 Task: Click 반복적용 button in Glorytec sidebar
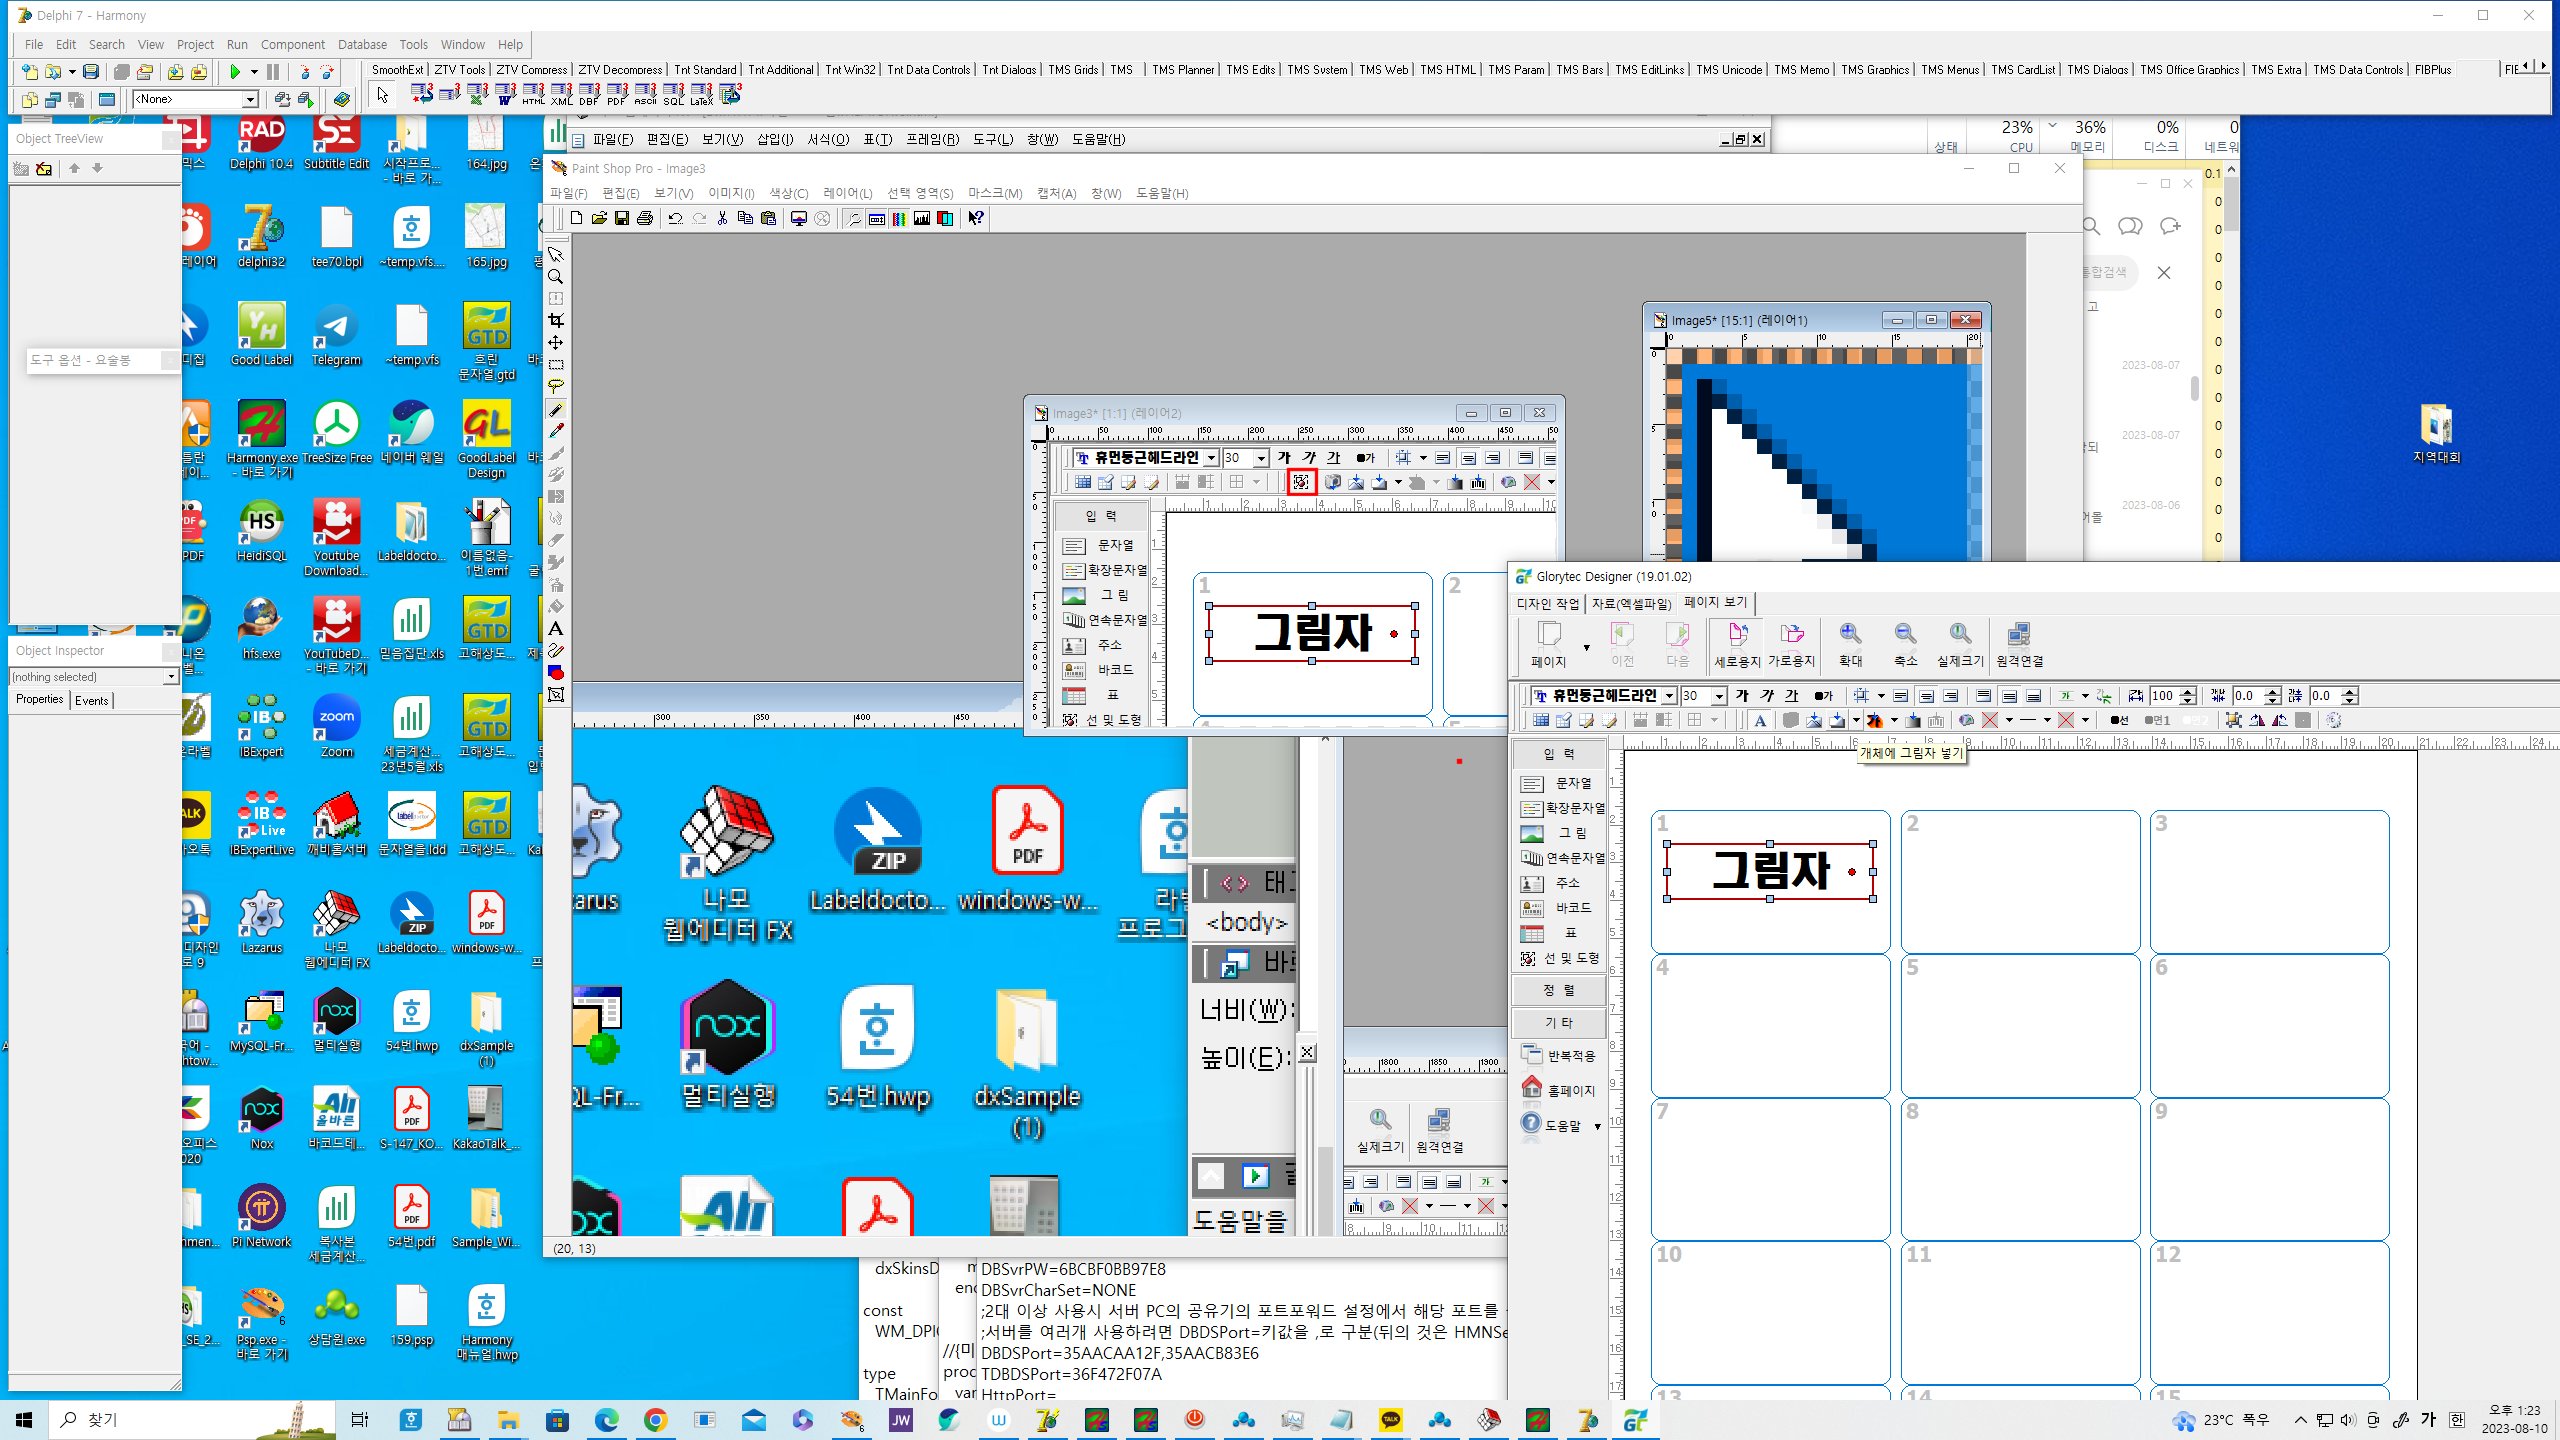tap(1560, 1055)
